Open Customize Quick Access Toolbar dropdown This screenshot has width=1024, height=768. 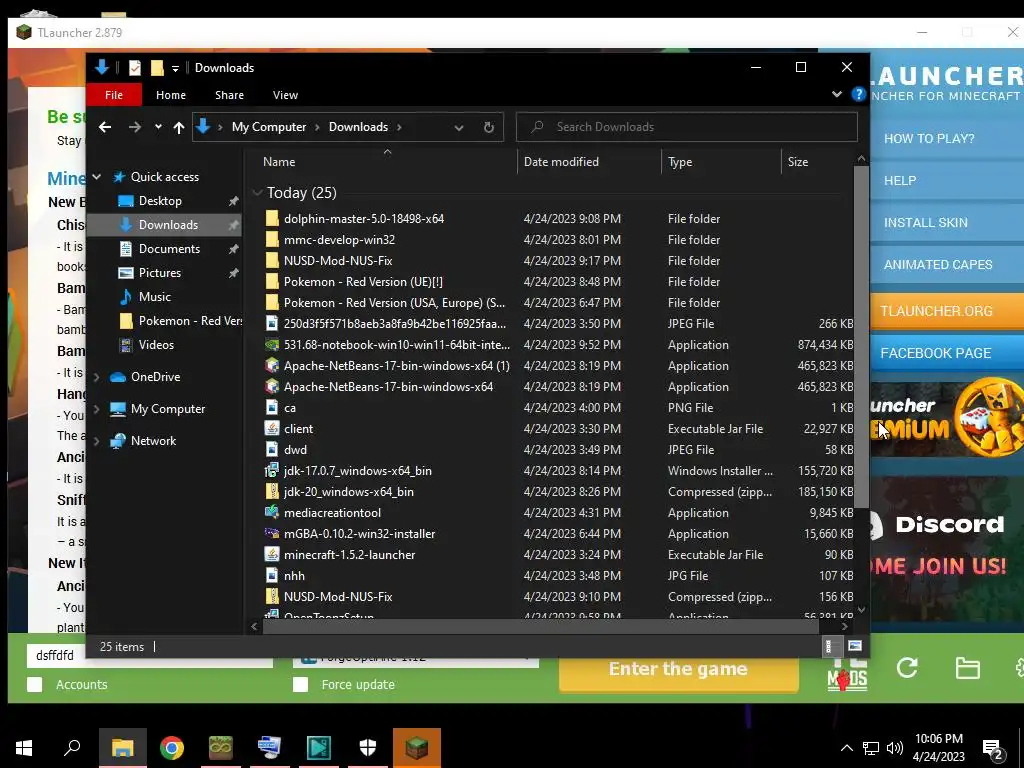175,68
